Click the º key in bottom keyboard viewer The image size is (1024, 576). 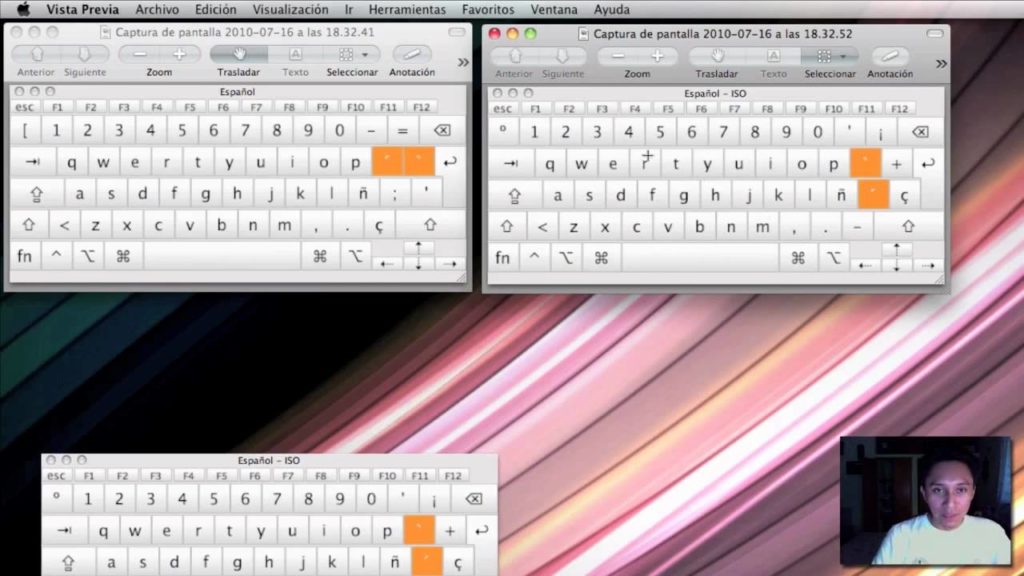point(57,500)
